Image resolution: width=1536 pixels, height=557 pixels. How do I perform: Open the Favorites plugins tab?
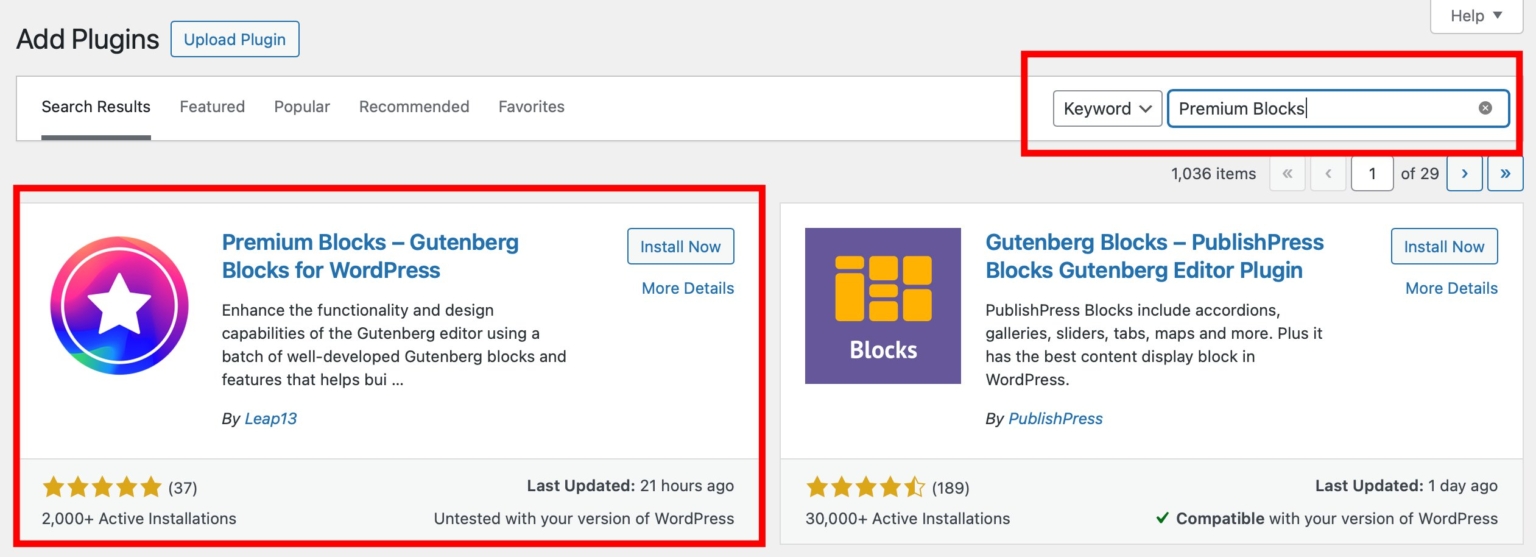[x=531, y=107]
